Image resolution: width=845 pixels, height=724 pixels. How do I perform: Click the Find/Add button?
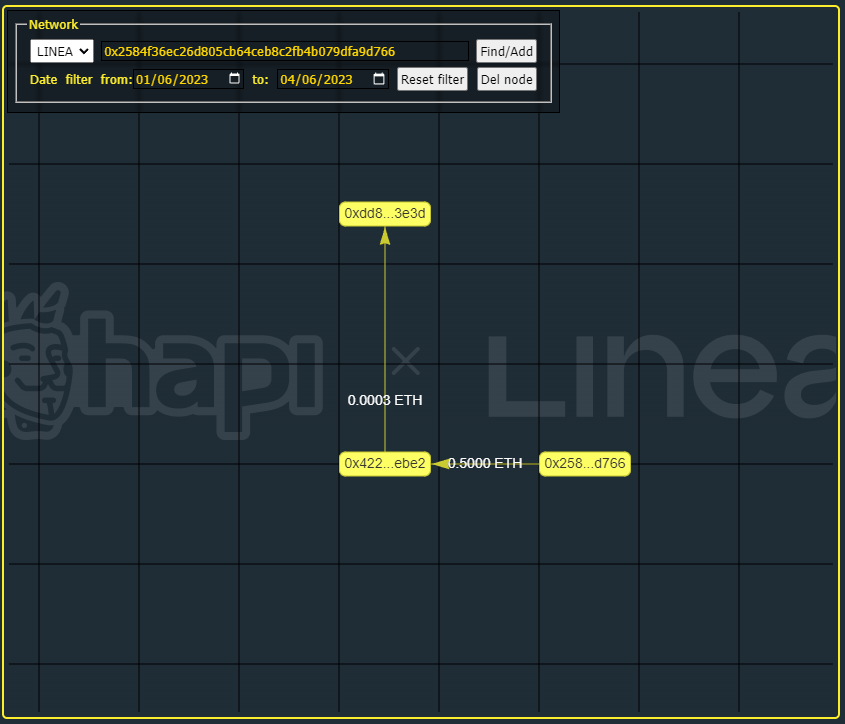coord(507,51)
